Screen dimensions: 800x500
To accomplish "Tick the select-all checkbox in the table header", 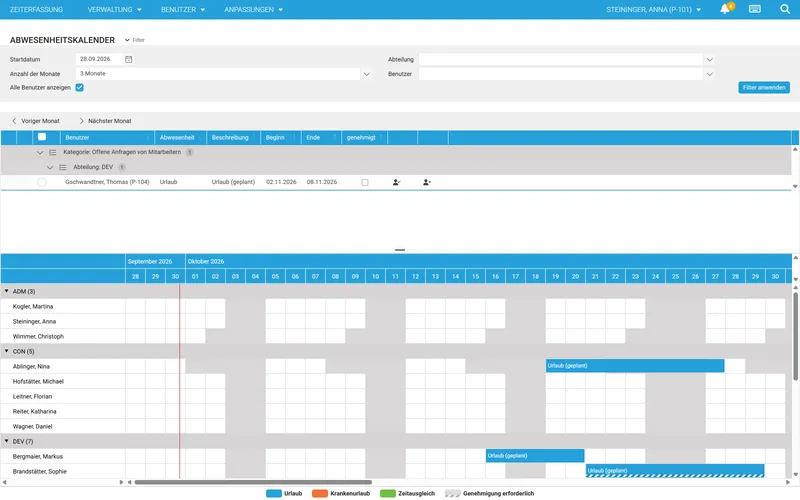I will click(x=42, y=137).
